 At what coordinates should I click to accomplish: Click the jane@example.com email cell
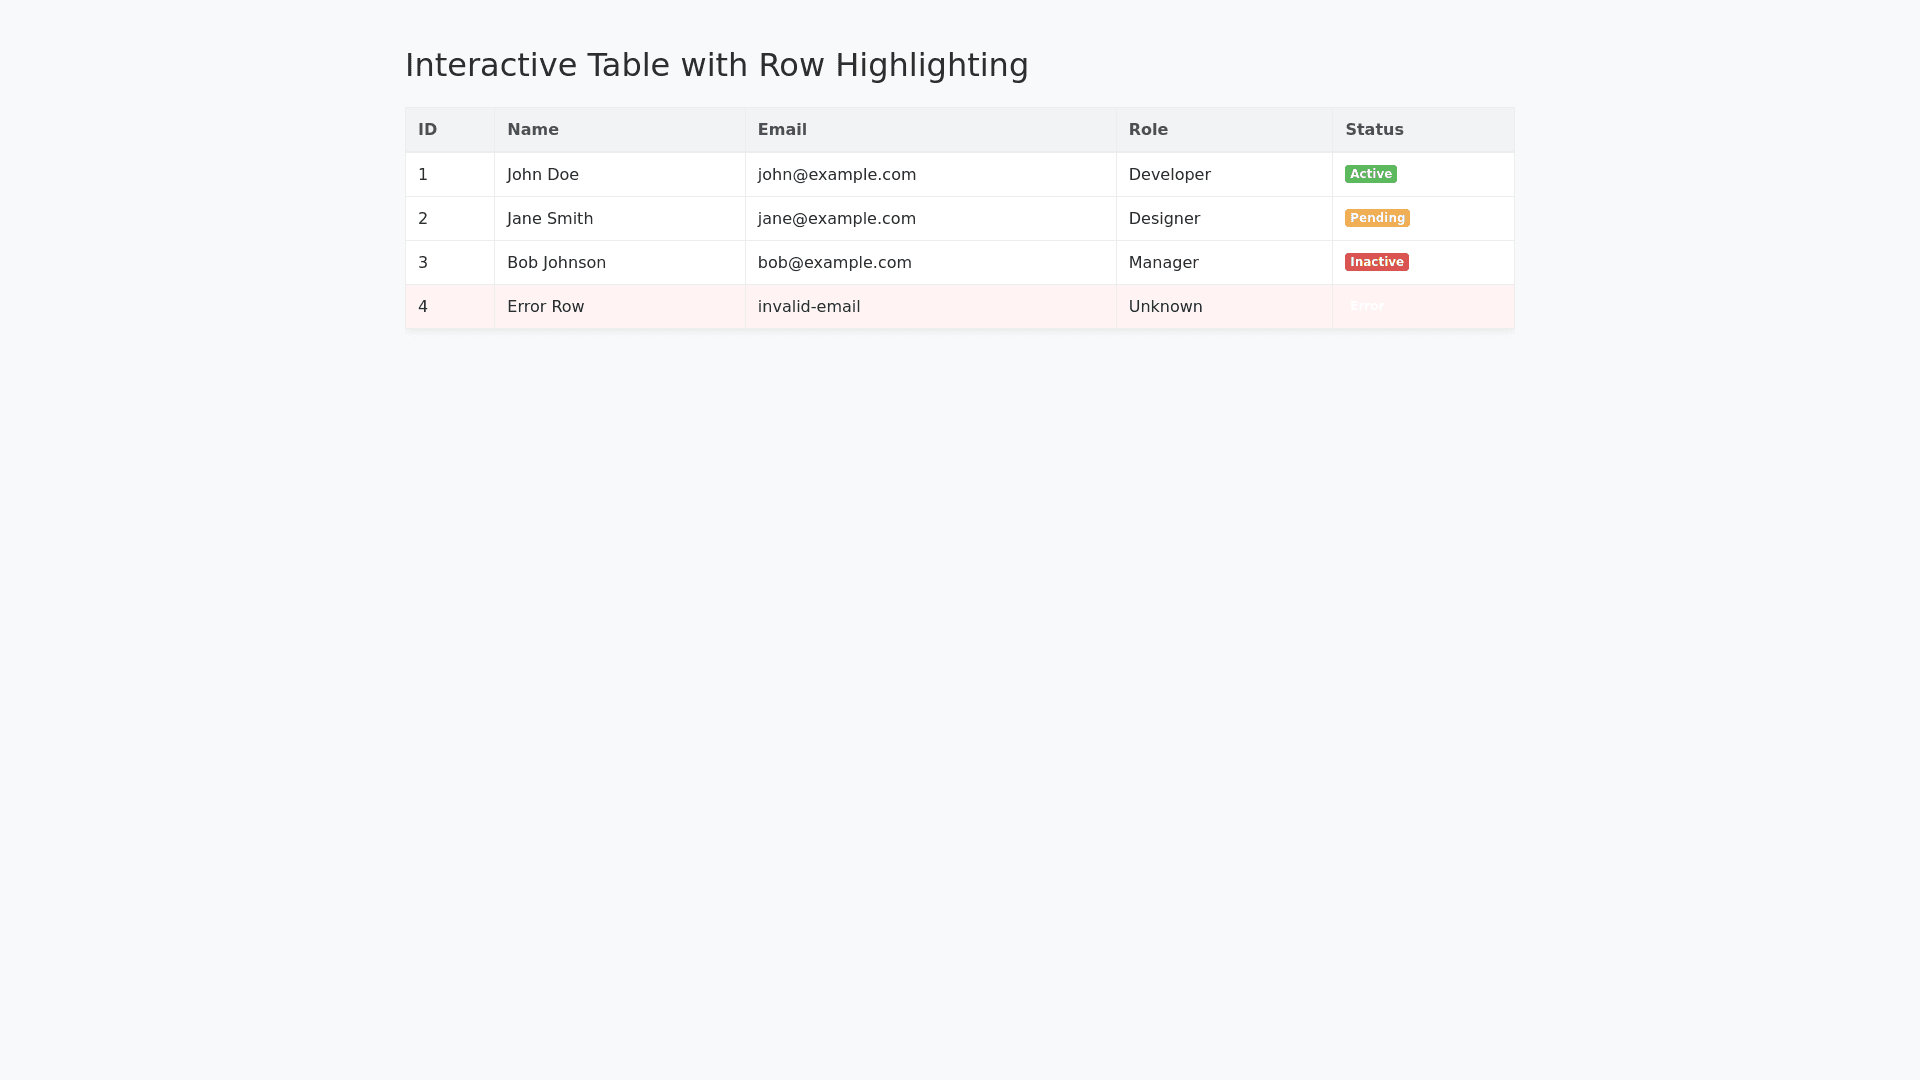click(836, 219)
